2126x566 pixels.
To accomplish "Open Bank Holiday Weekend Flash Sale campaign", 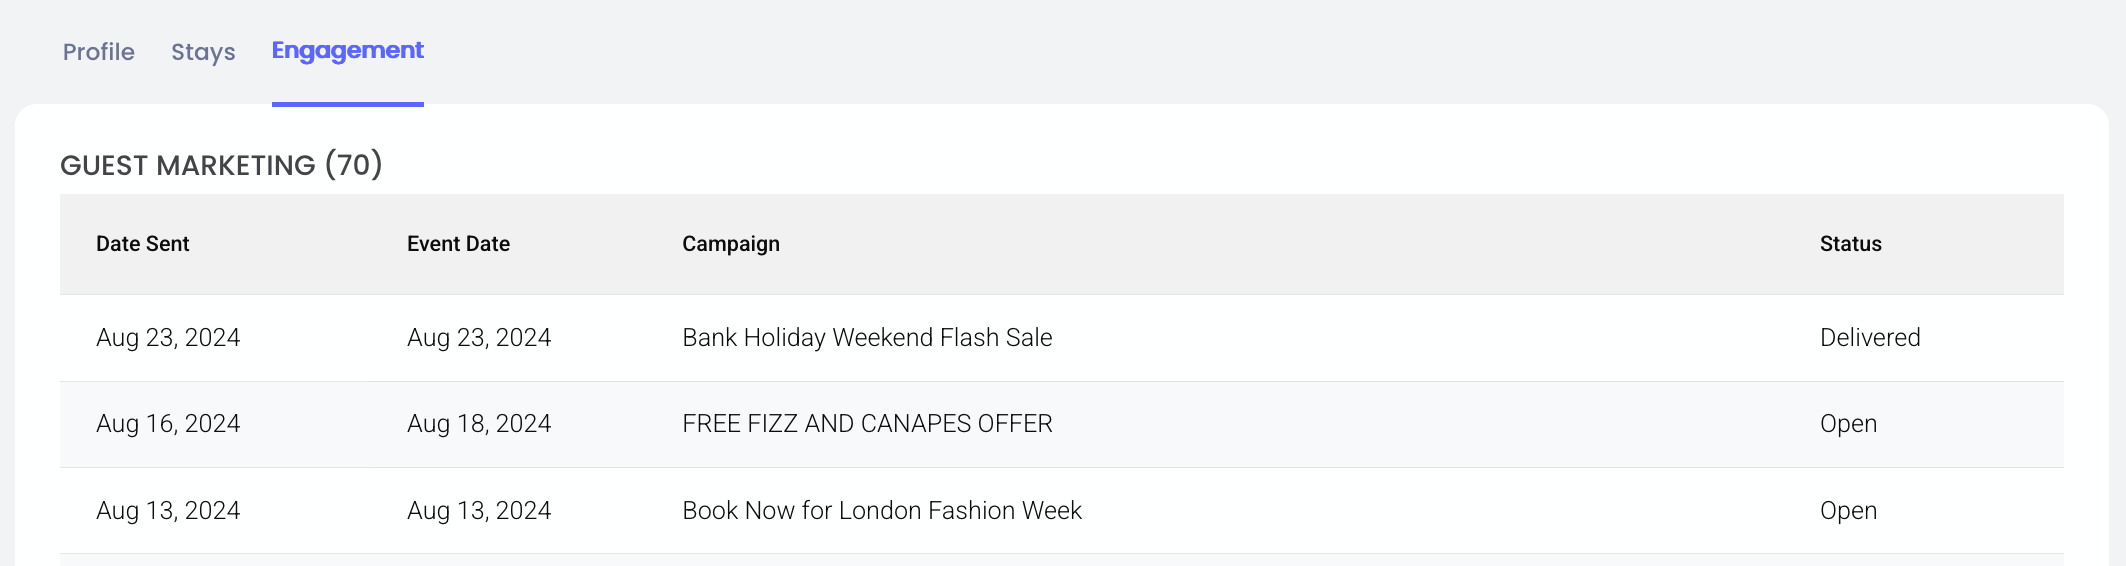I will 866,338.
